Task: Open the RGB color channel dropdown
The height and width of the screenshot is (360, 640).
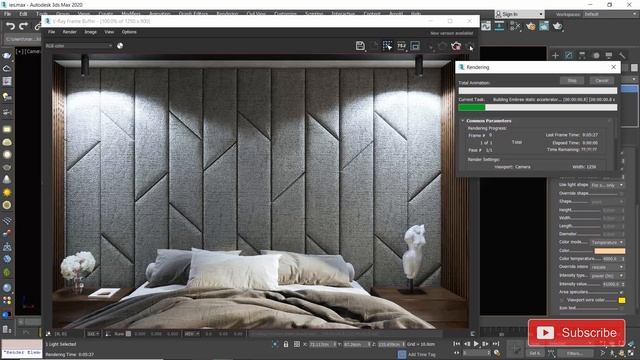Action: click(78, 46)
